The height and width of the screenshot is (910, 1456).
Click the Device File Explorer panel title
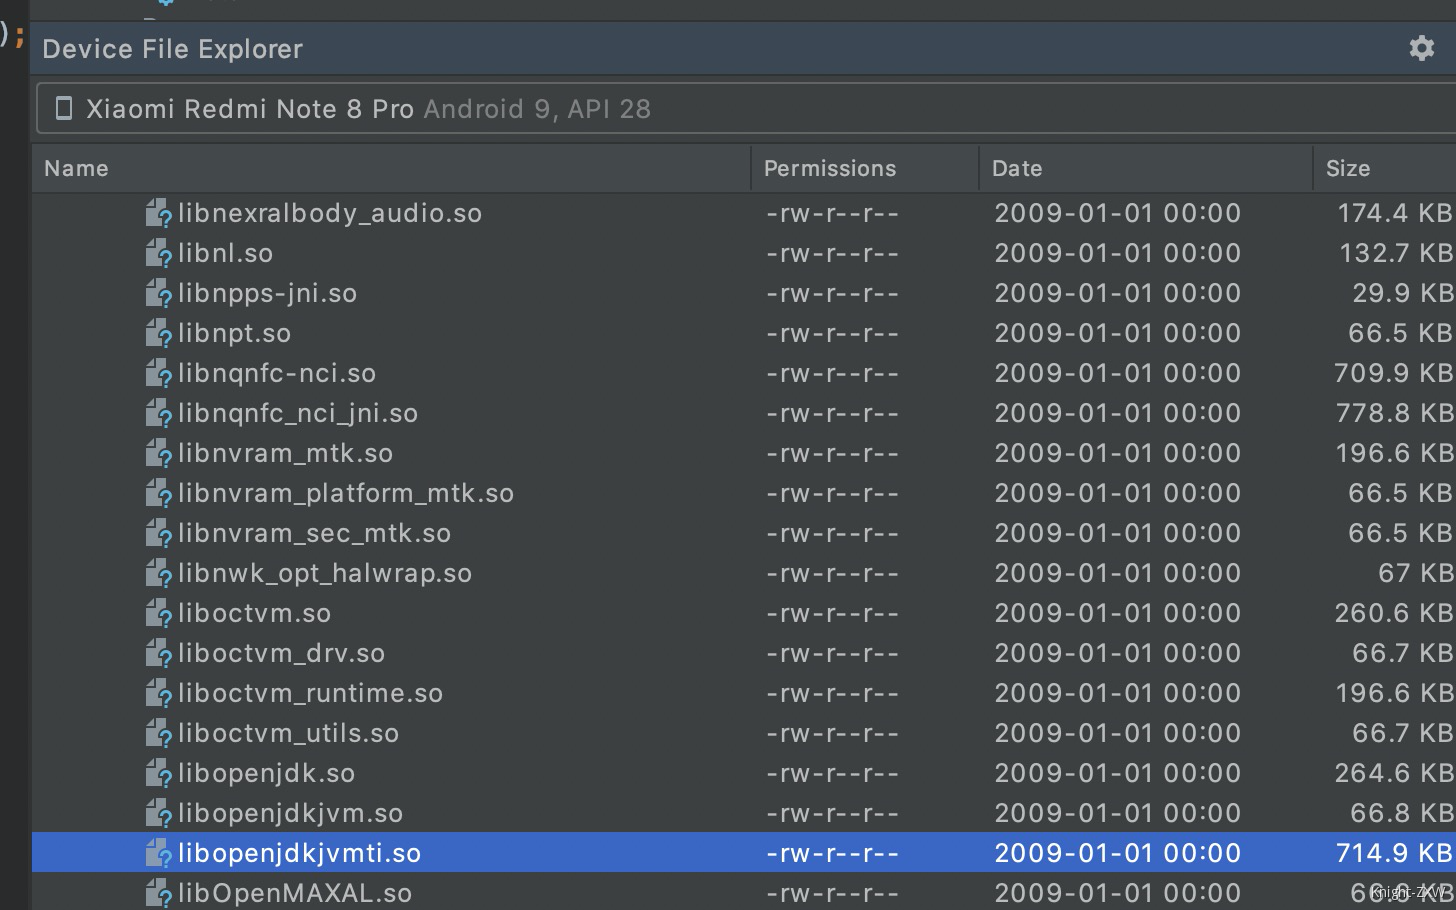pos(172,49)
